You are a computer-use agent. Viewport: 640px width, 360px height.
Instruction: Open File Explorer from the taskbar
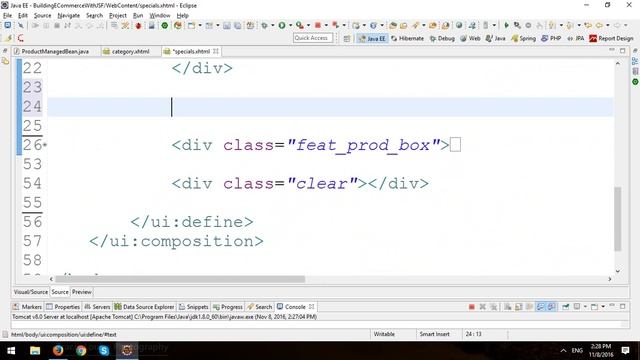(x=35, y=350)
